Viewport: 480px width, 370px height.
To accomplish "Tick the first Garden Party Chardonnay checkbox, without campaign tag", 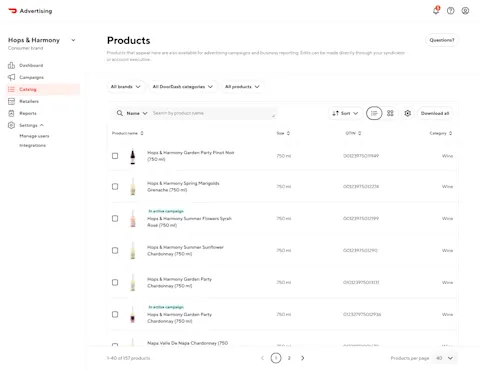I will pyautogui.click(x=115, y=283).
